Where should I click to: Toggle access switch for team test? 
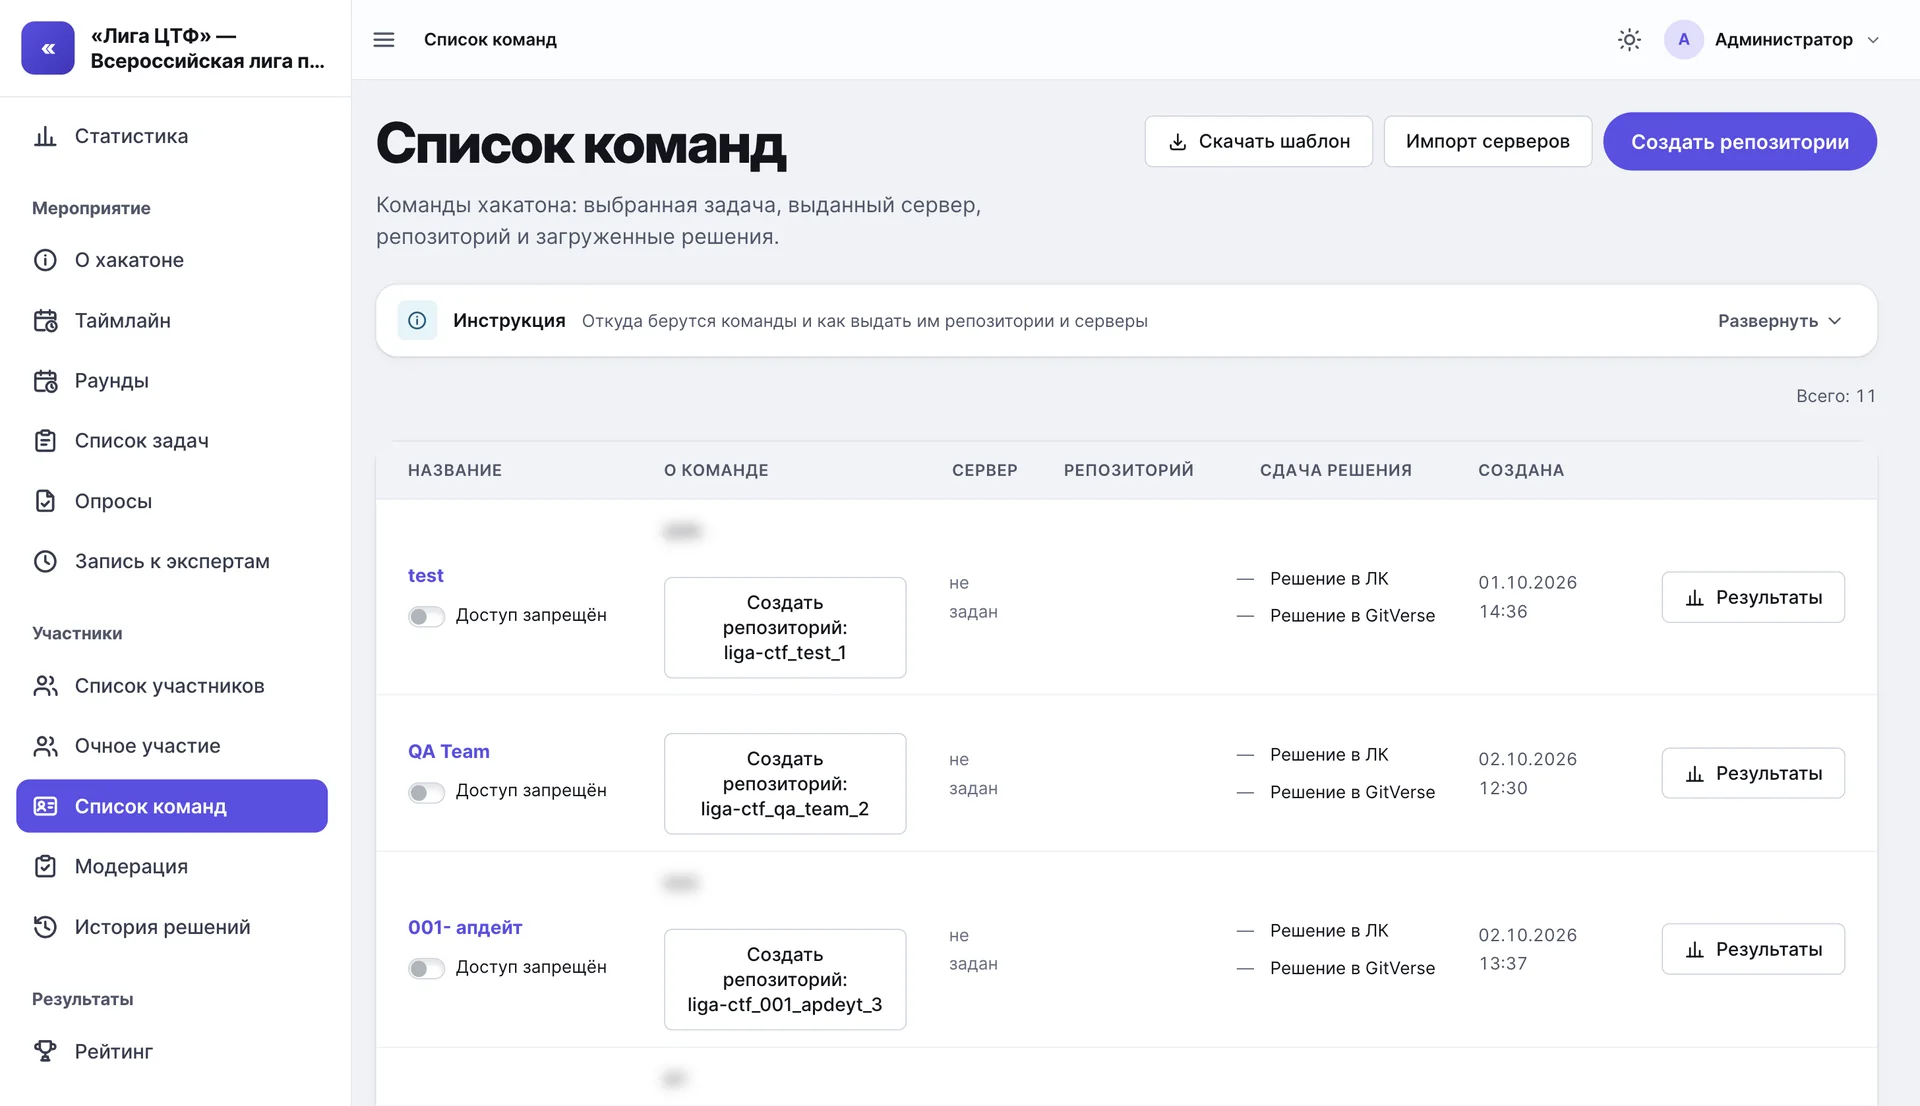tap(426, 616)
